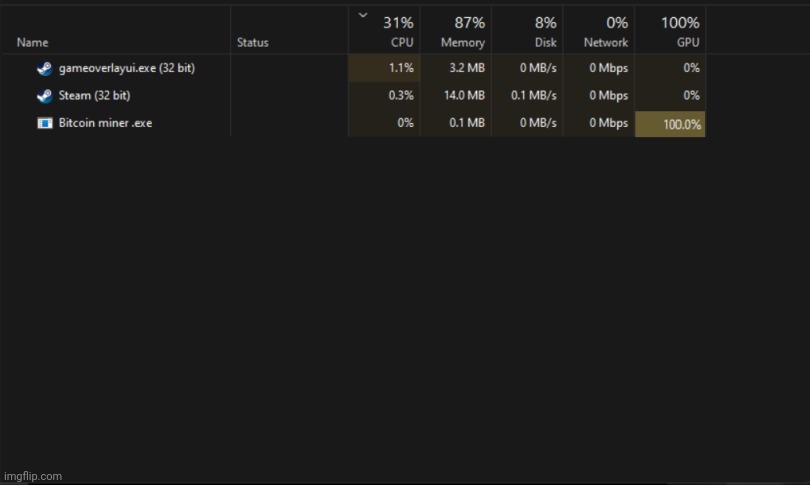Sort processes by the Status column
Viewport: 810px width, 485px height.
point(252,43)
